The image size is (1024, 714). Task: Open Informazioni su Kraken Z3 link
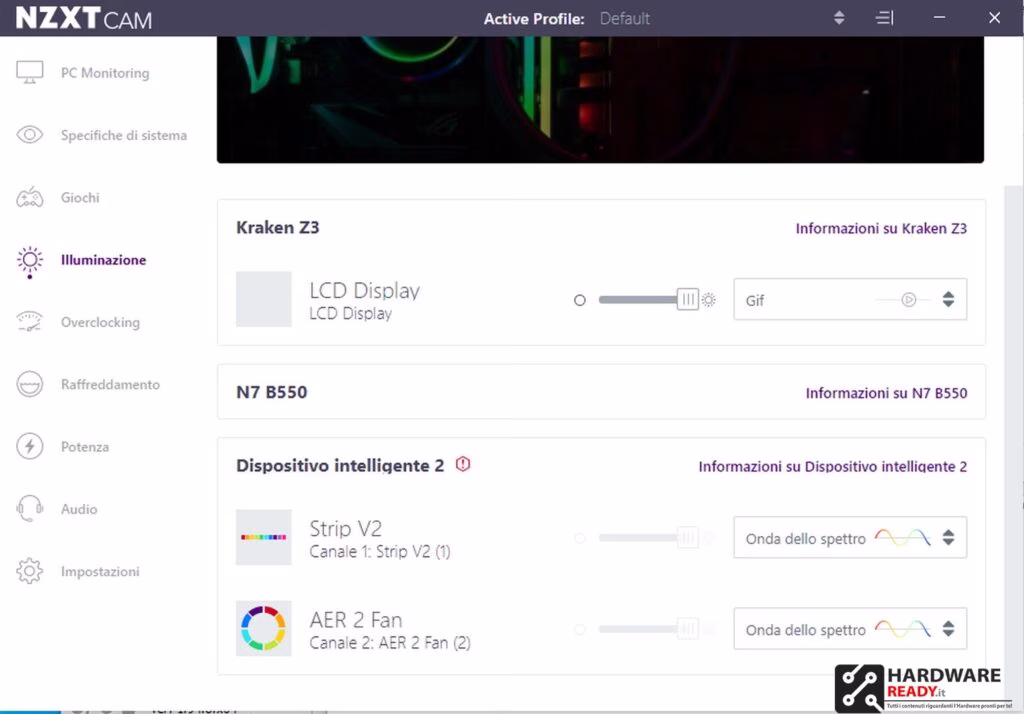(x=881, y=228)
